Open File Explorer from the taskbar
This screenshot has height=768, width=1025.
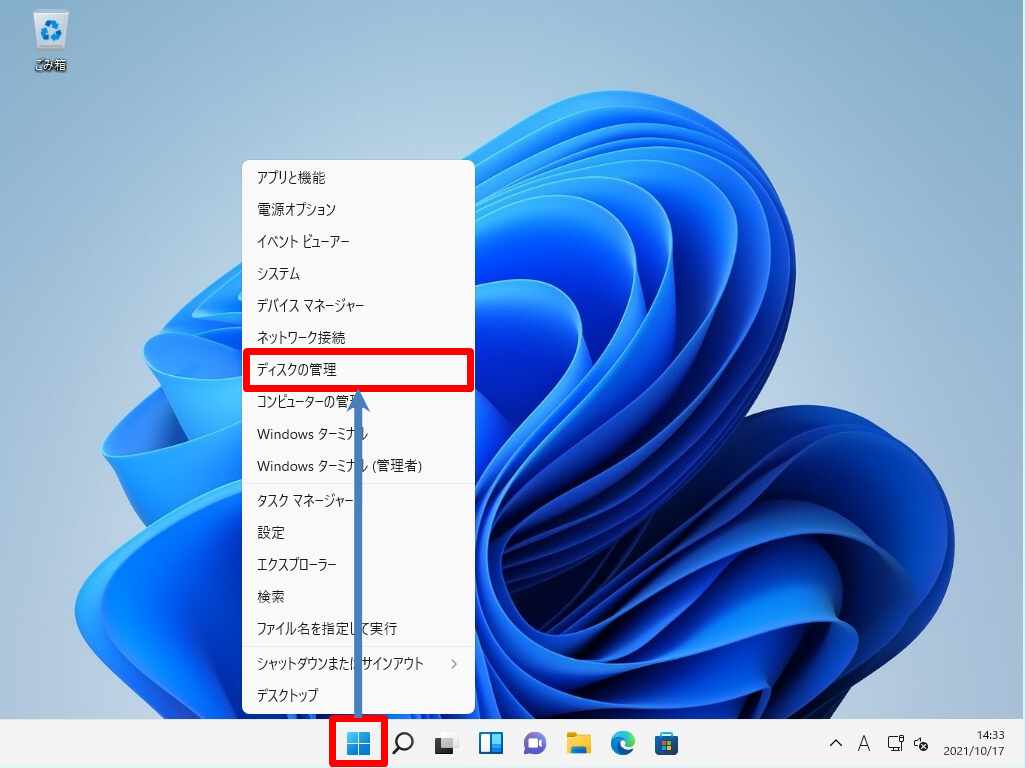coord(578,743)
